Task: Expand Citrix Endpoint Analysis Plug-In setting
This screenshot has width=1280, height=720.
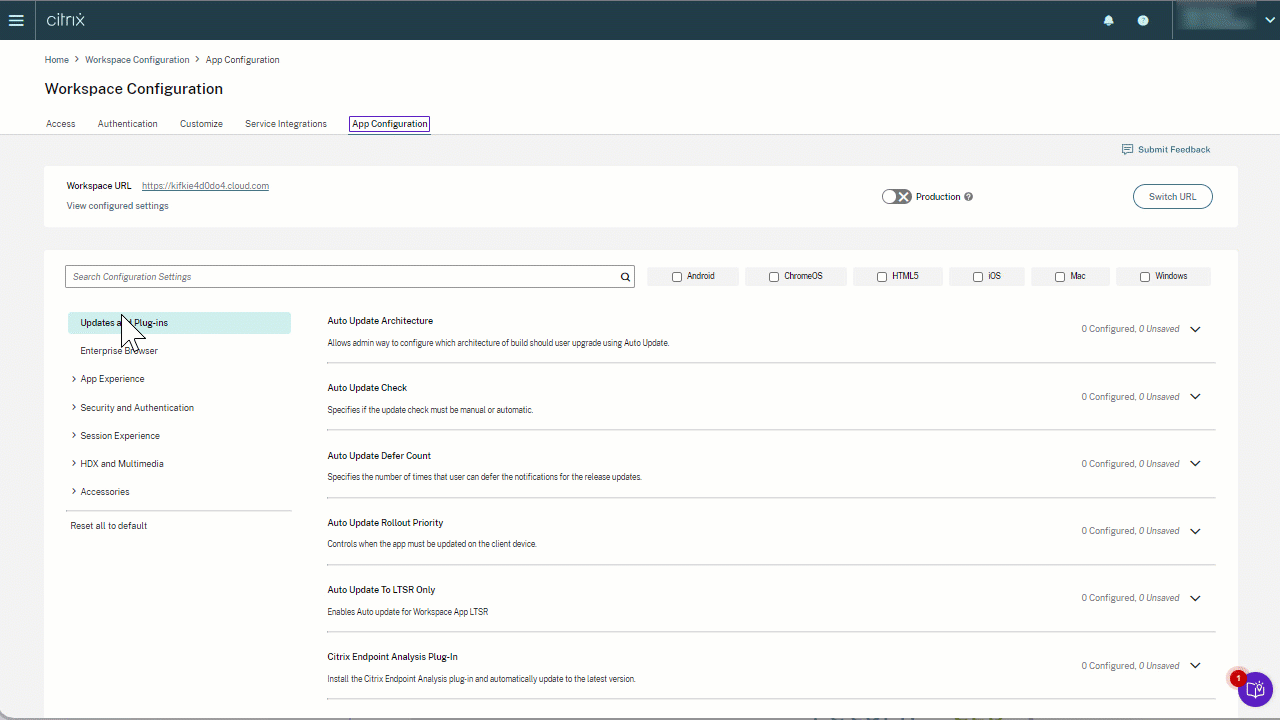Action: [x=1195, y=666]
